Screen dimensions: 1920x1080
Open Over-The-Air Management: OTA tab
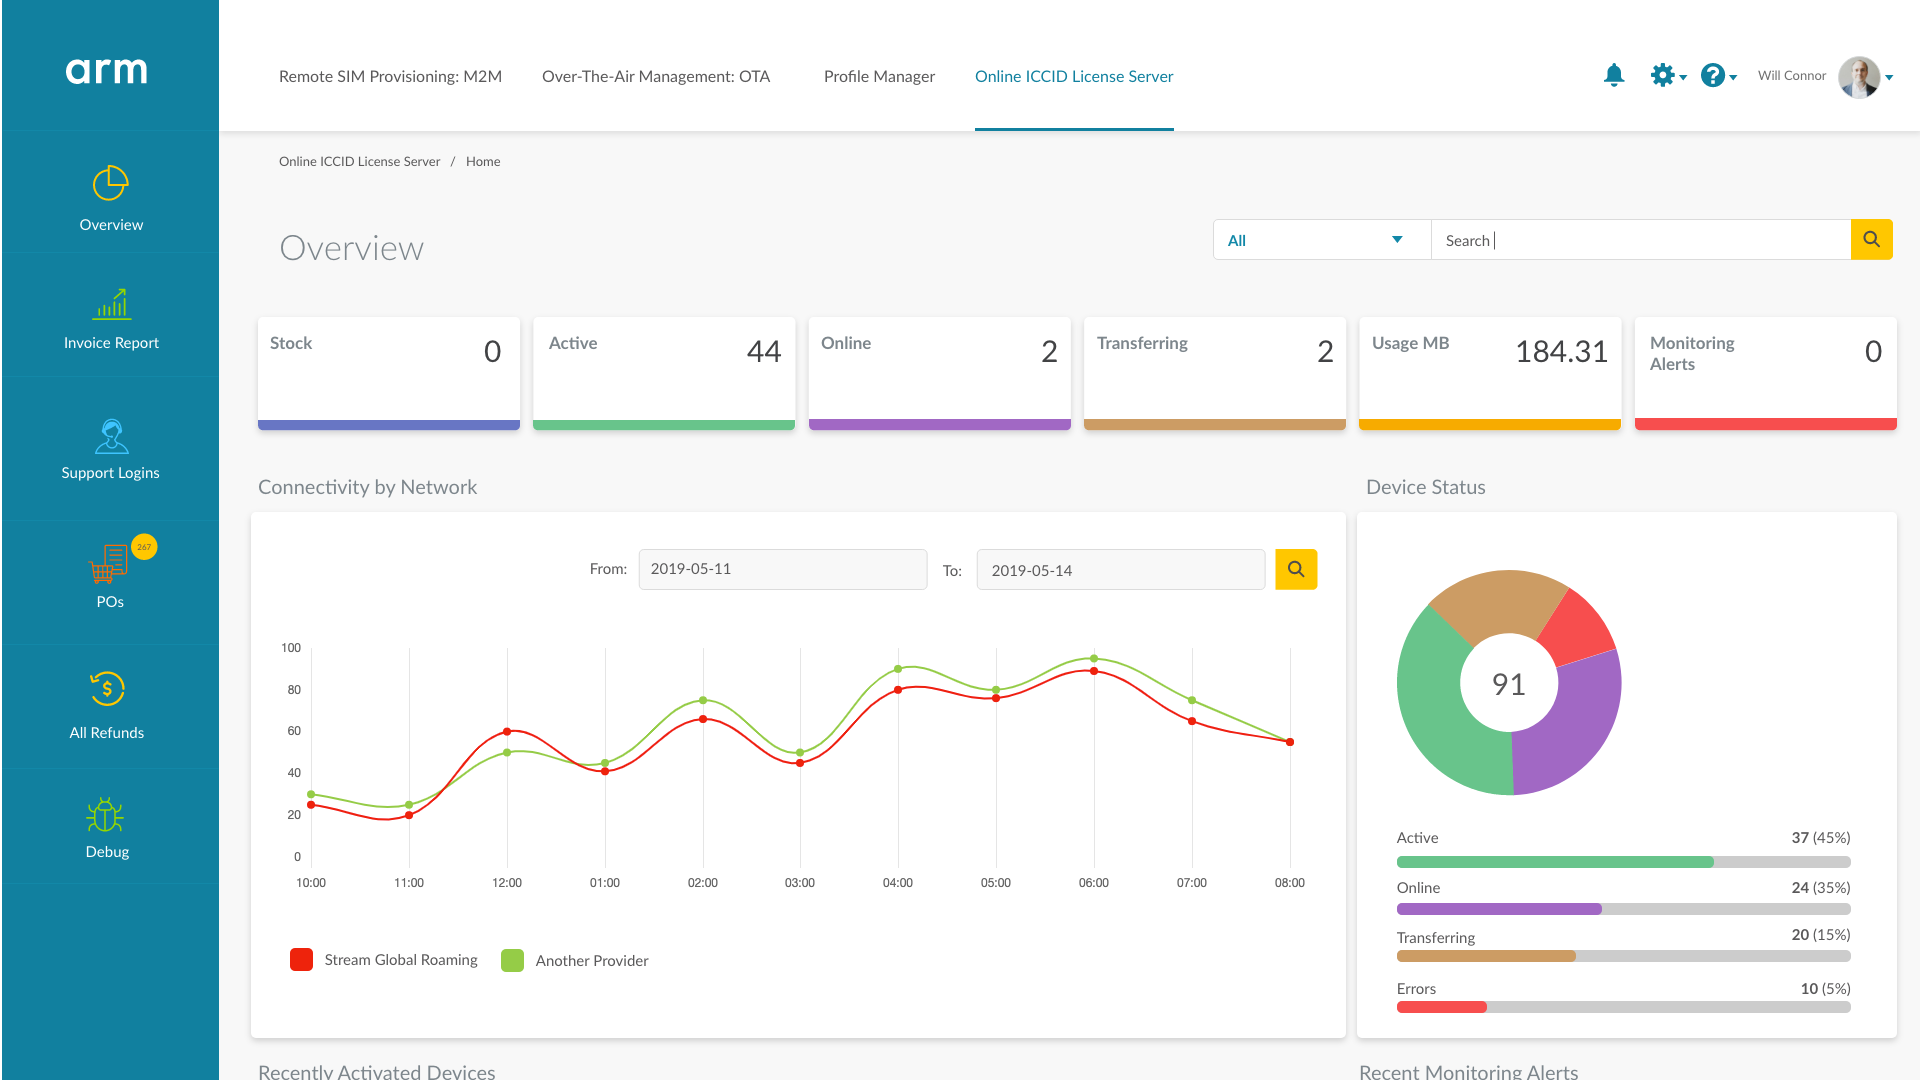pos(656,76)
